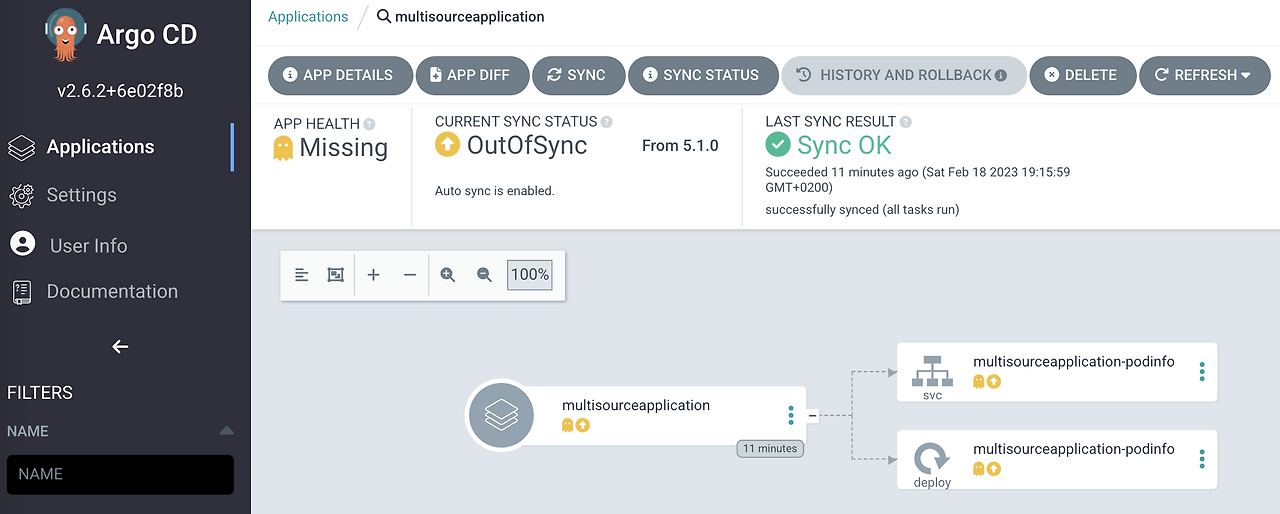Click the minus collapse-nodes icon
This screenshot has height=514, width=1280.
tap(409, 274)
